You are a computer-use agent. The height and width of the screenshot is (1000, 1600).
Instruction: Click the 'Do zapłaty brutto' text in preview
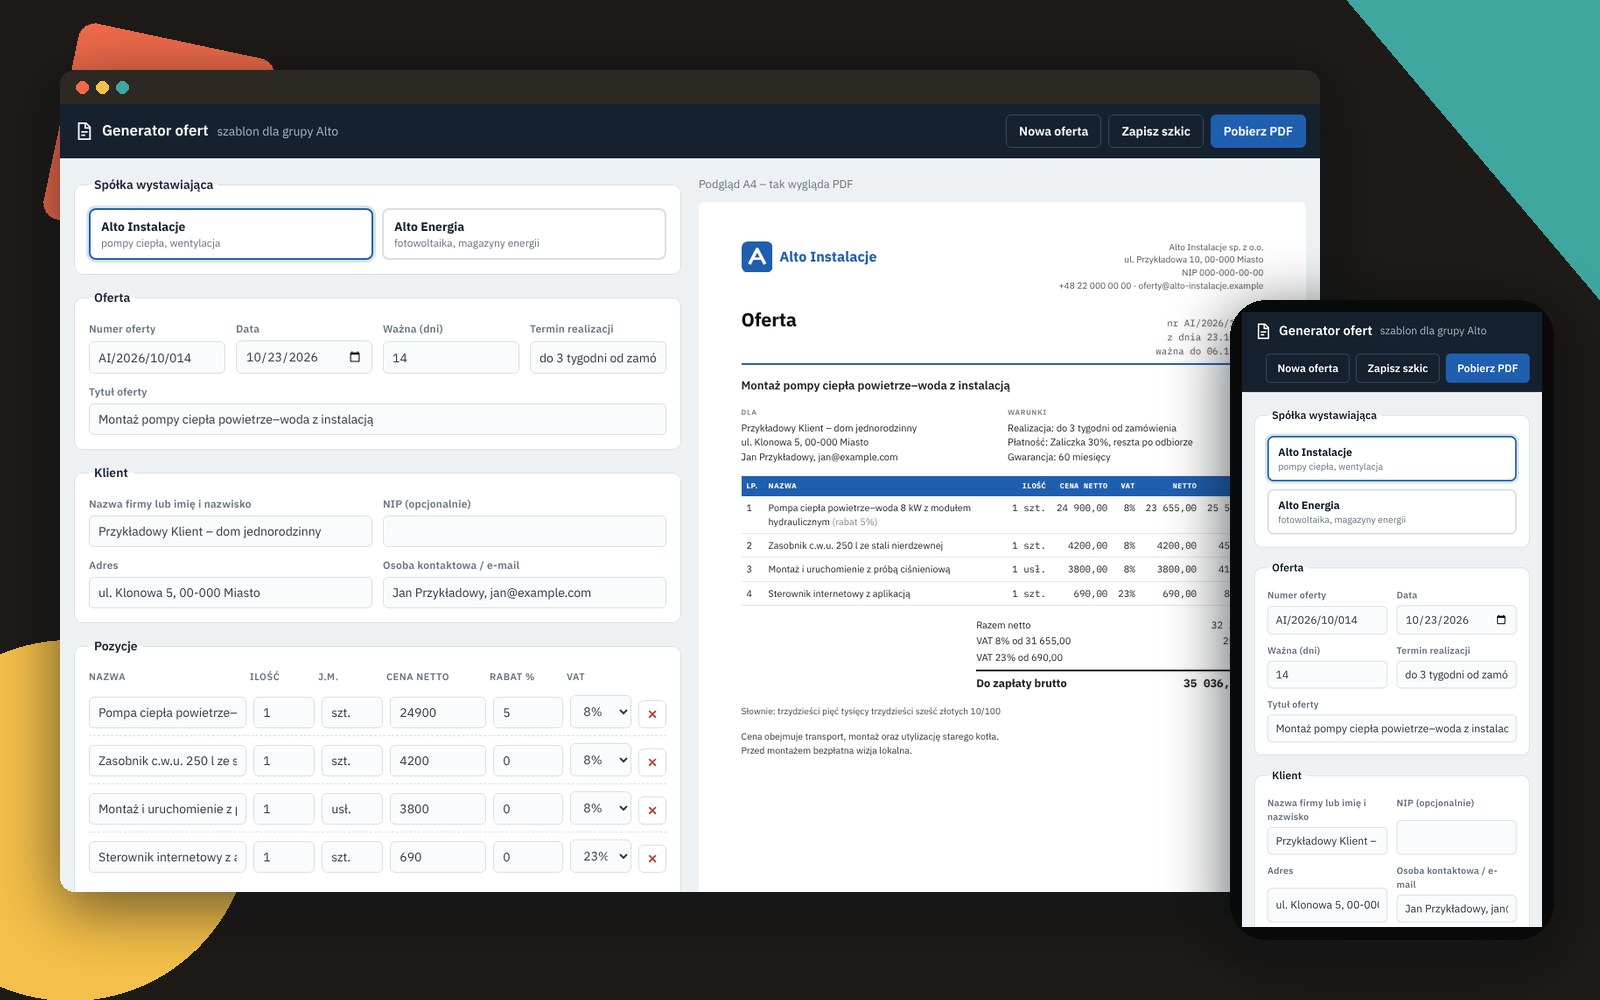pyautogui.click(x=1021, y=684)
